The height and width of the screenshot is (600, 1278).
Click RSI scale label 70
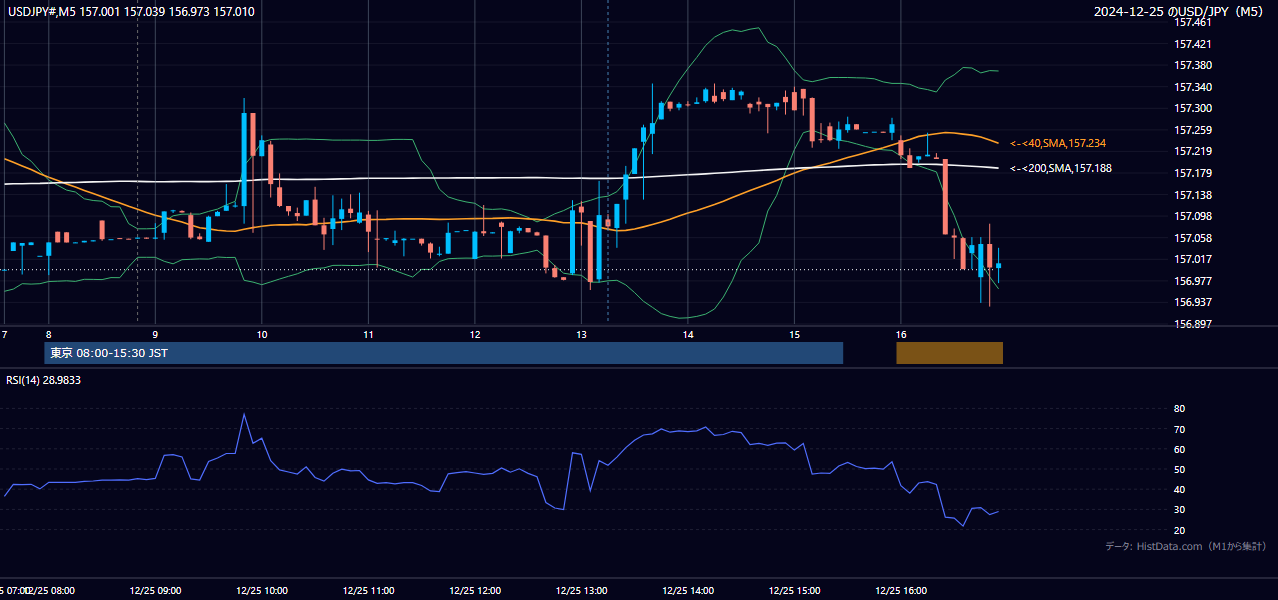click(1180, 429)
